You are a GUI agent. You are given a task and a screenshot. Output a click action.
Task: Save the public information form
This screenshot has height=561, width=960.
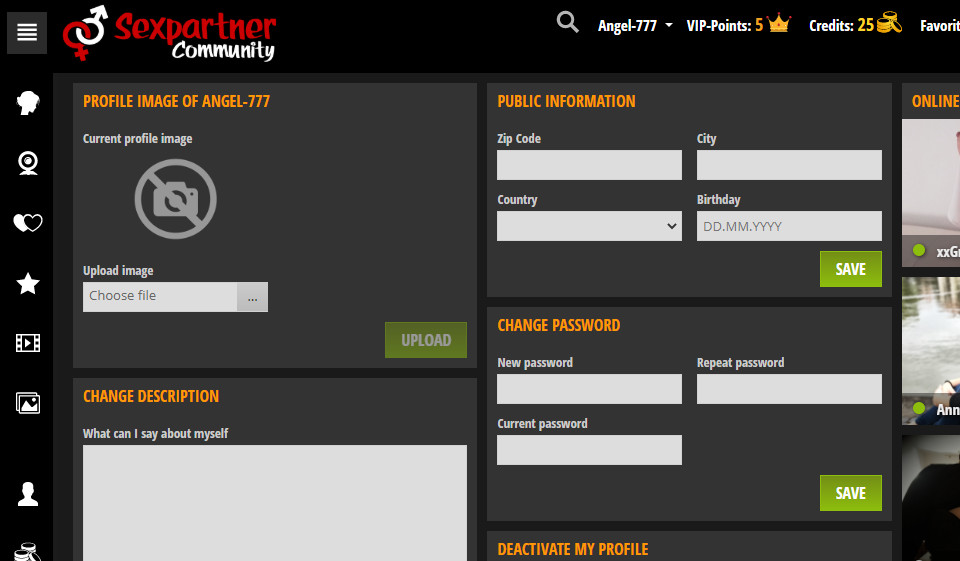coord(850,269)
